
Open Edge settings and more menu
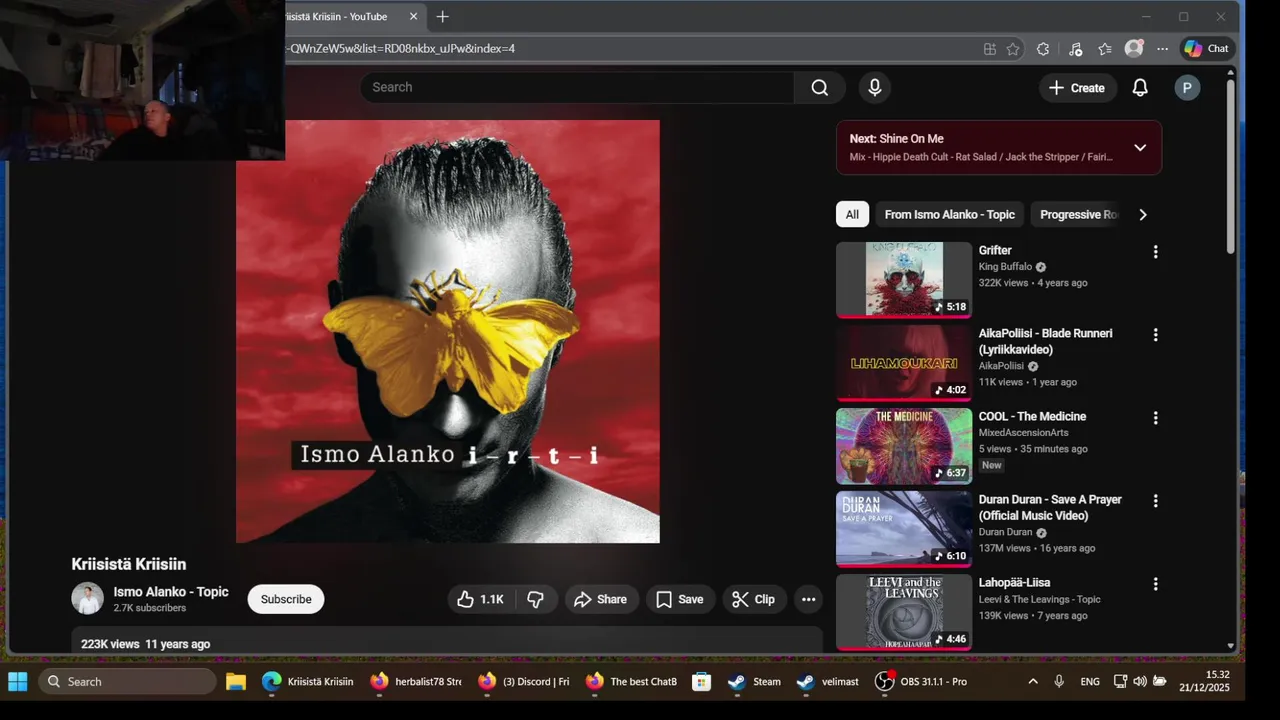click(1162, 48)
